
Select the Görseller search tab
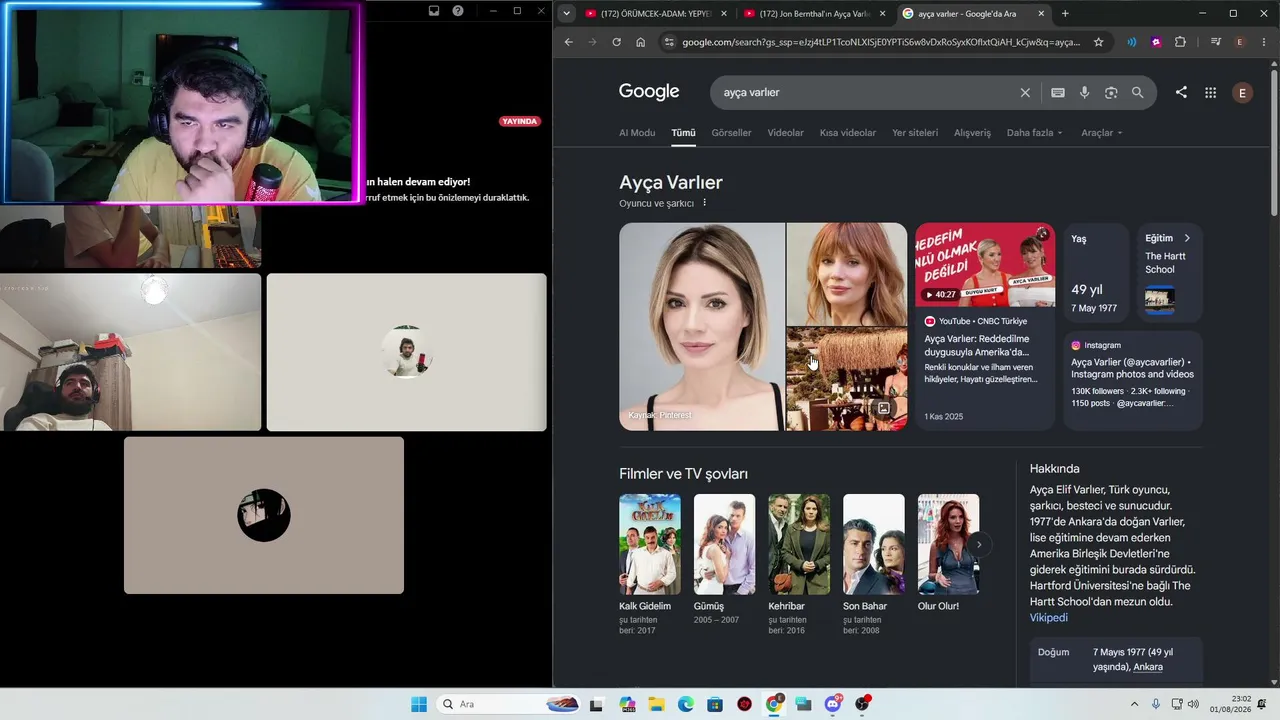[731, 133]
